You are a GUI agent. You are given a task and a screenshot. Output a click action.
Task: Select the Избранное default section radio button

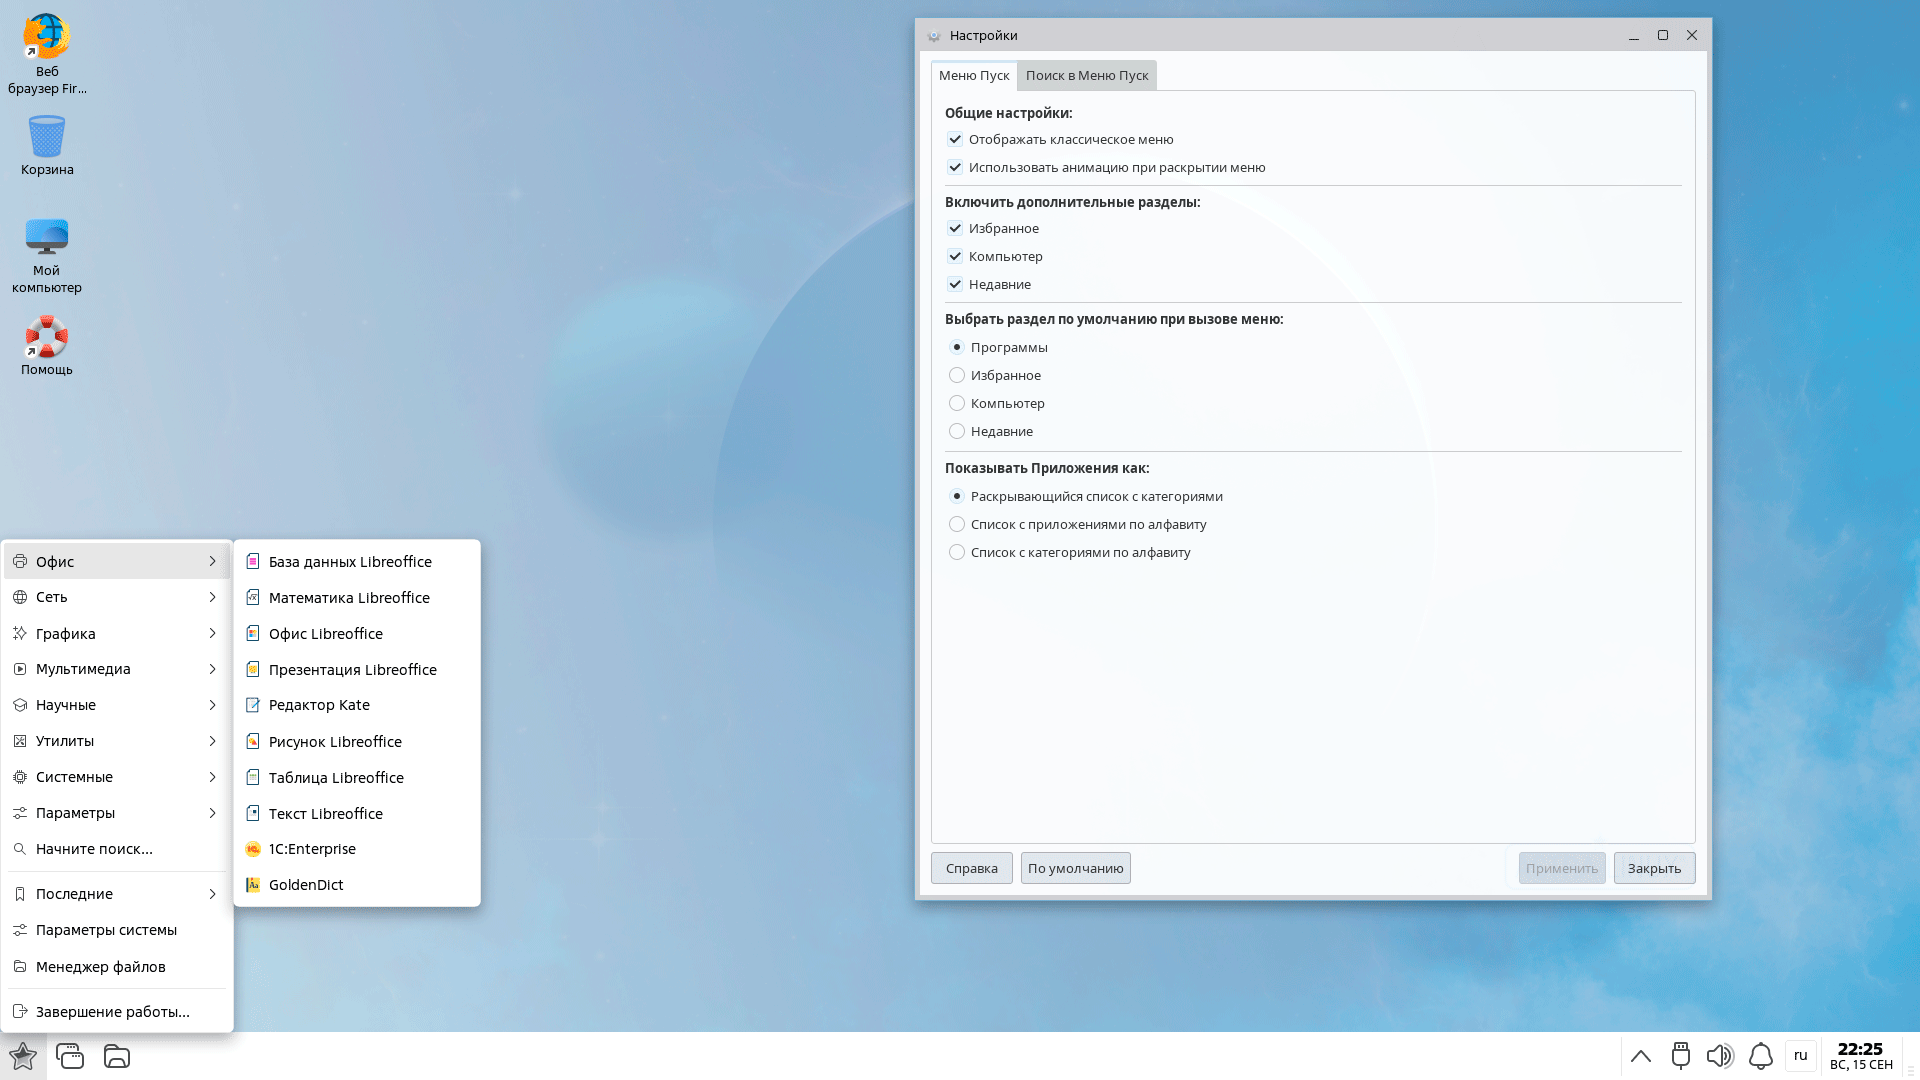click(x=957, y=375)
